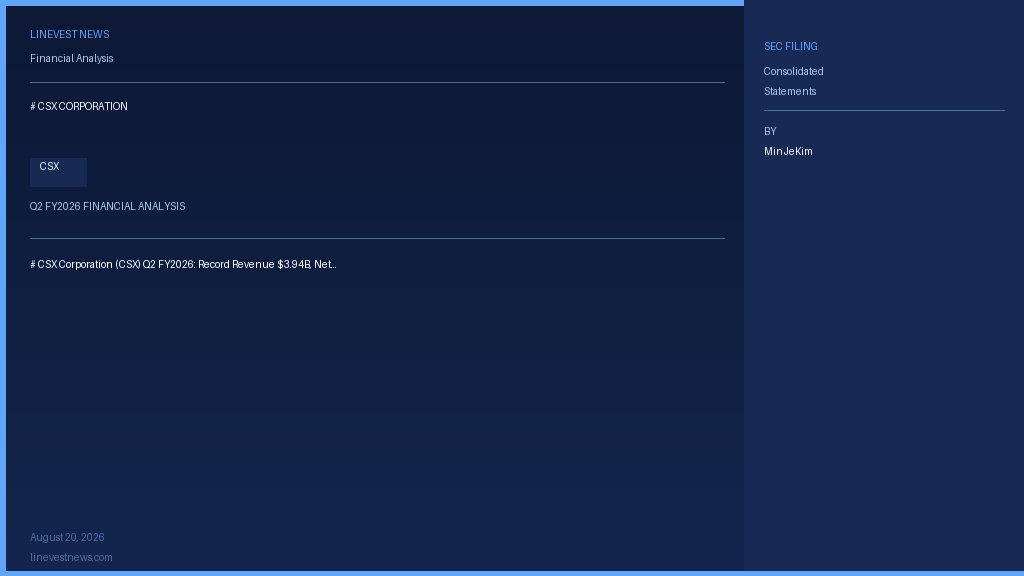
Task: Click author name MinJeKim
Action: click(x=788, y=152)
